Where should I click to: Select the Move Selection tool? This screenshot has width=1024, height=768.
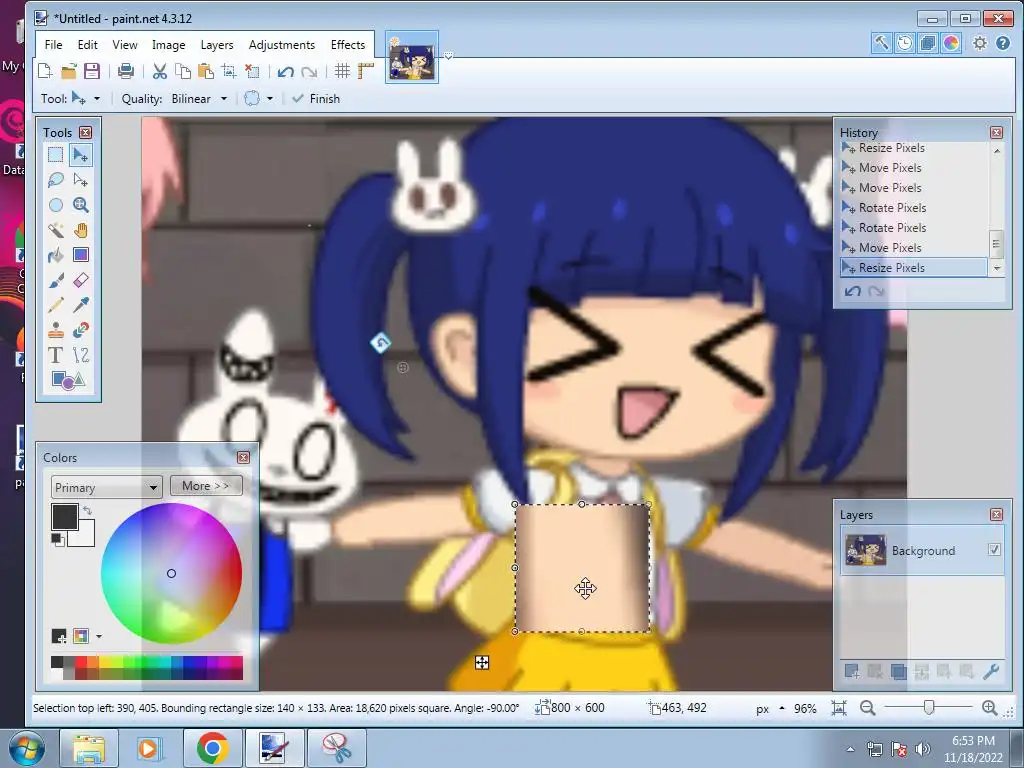coord(80,180)
